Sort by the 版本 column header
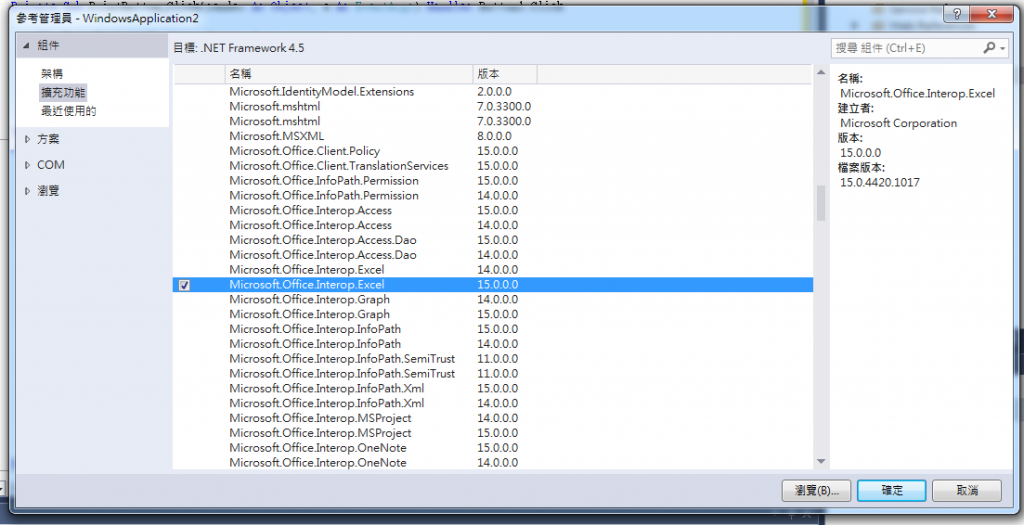1024x525 pixels. [505, 74]
